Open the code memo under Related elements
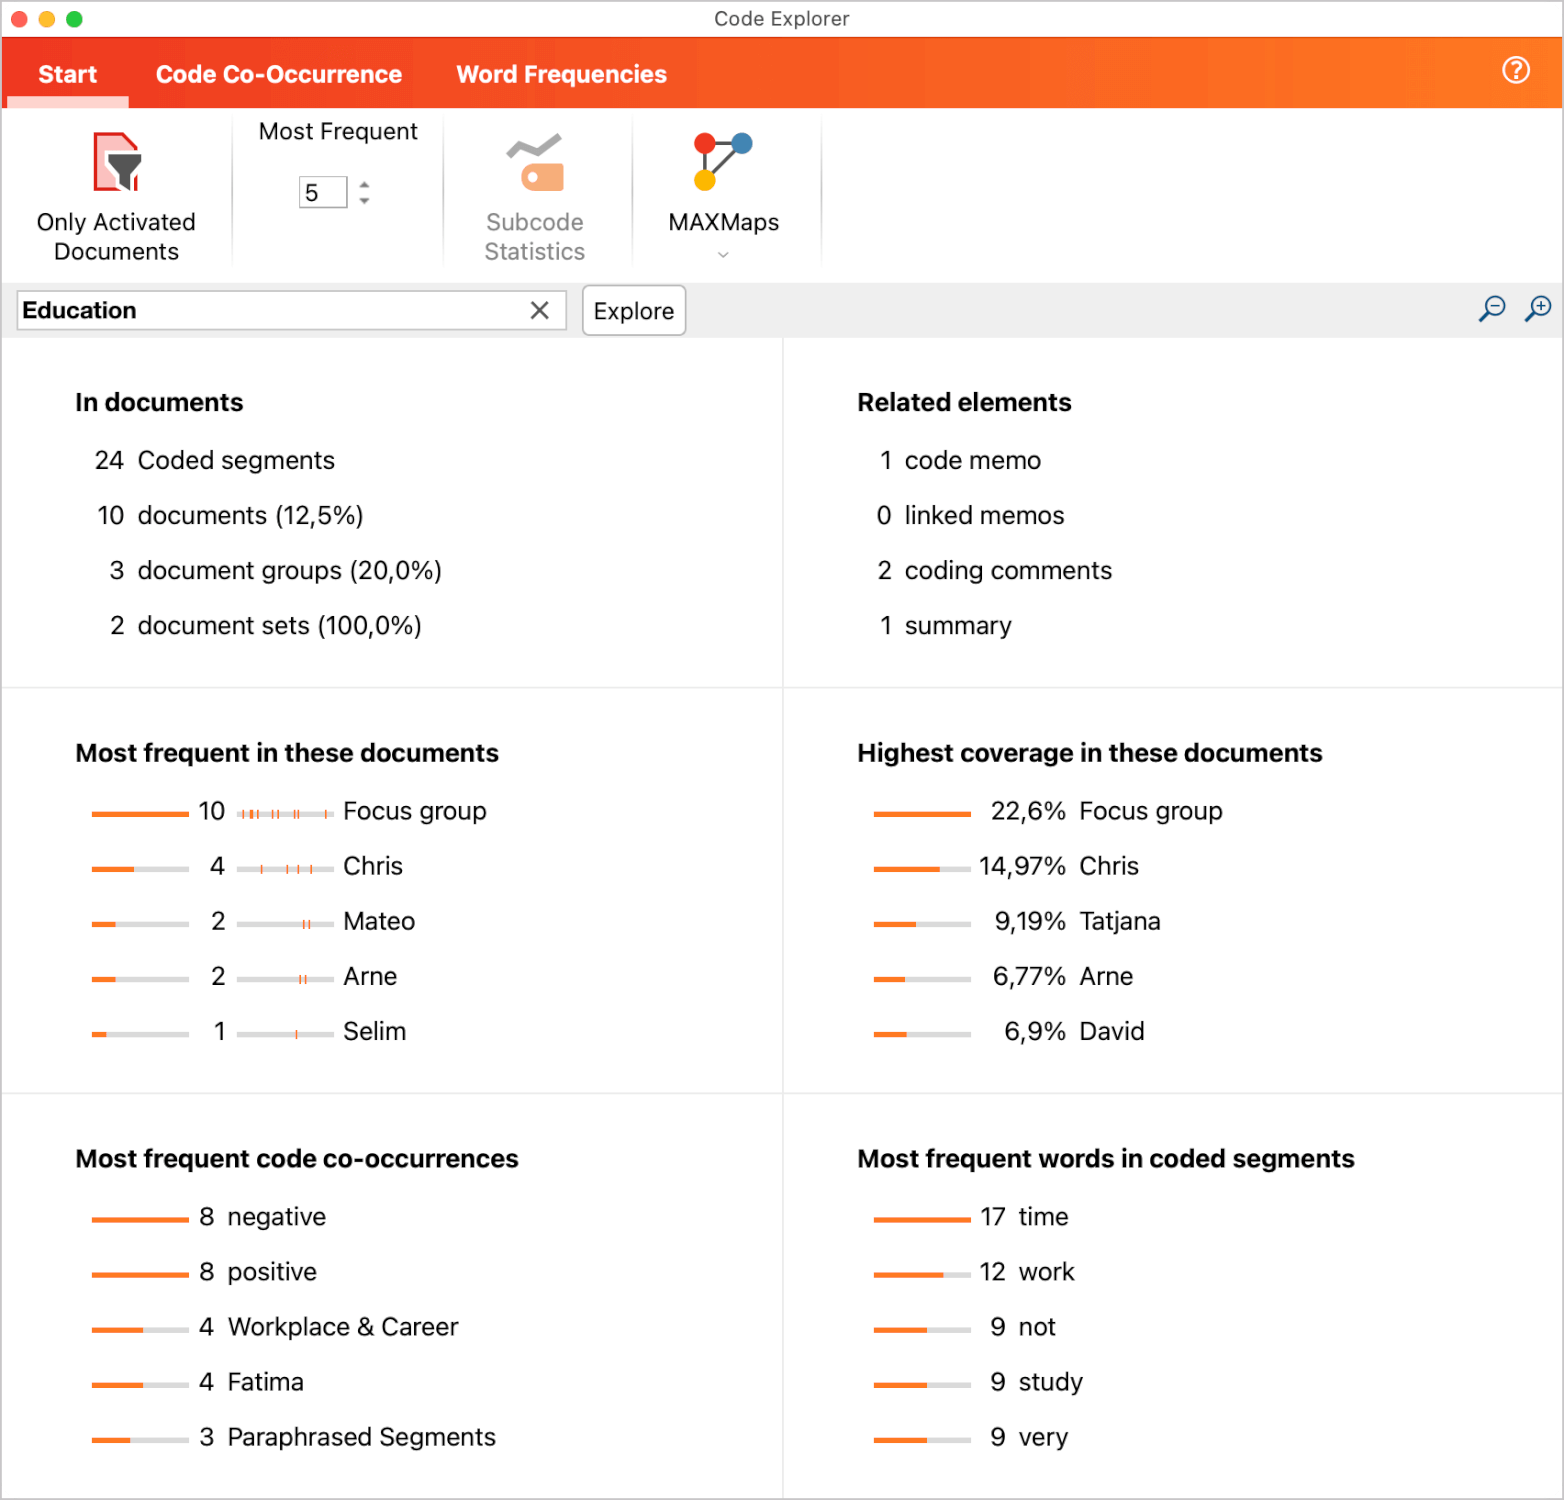This screenshot has width=1564, height=1500. [x=971, y=460]
